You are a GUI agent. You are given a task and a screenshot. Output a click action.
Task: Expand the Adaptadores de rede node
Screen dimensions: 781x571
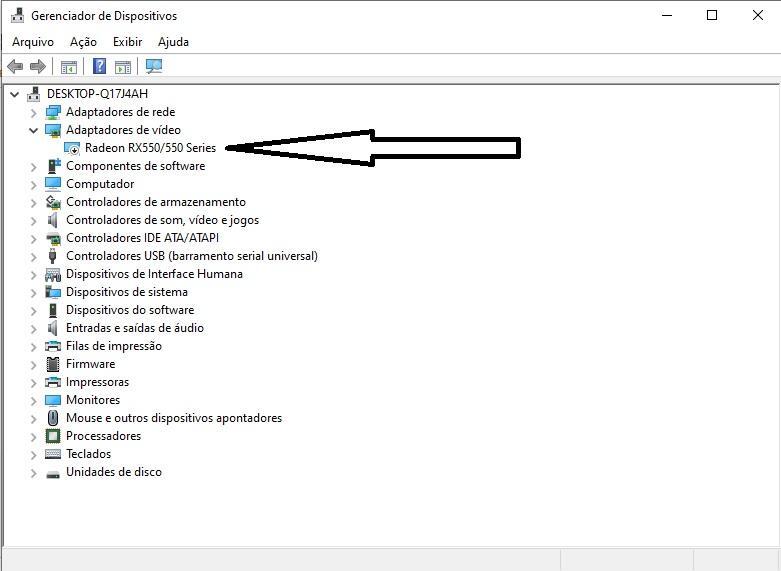coord(33,113)
